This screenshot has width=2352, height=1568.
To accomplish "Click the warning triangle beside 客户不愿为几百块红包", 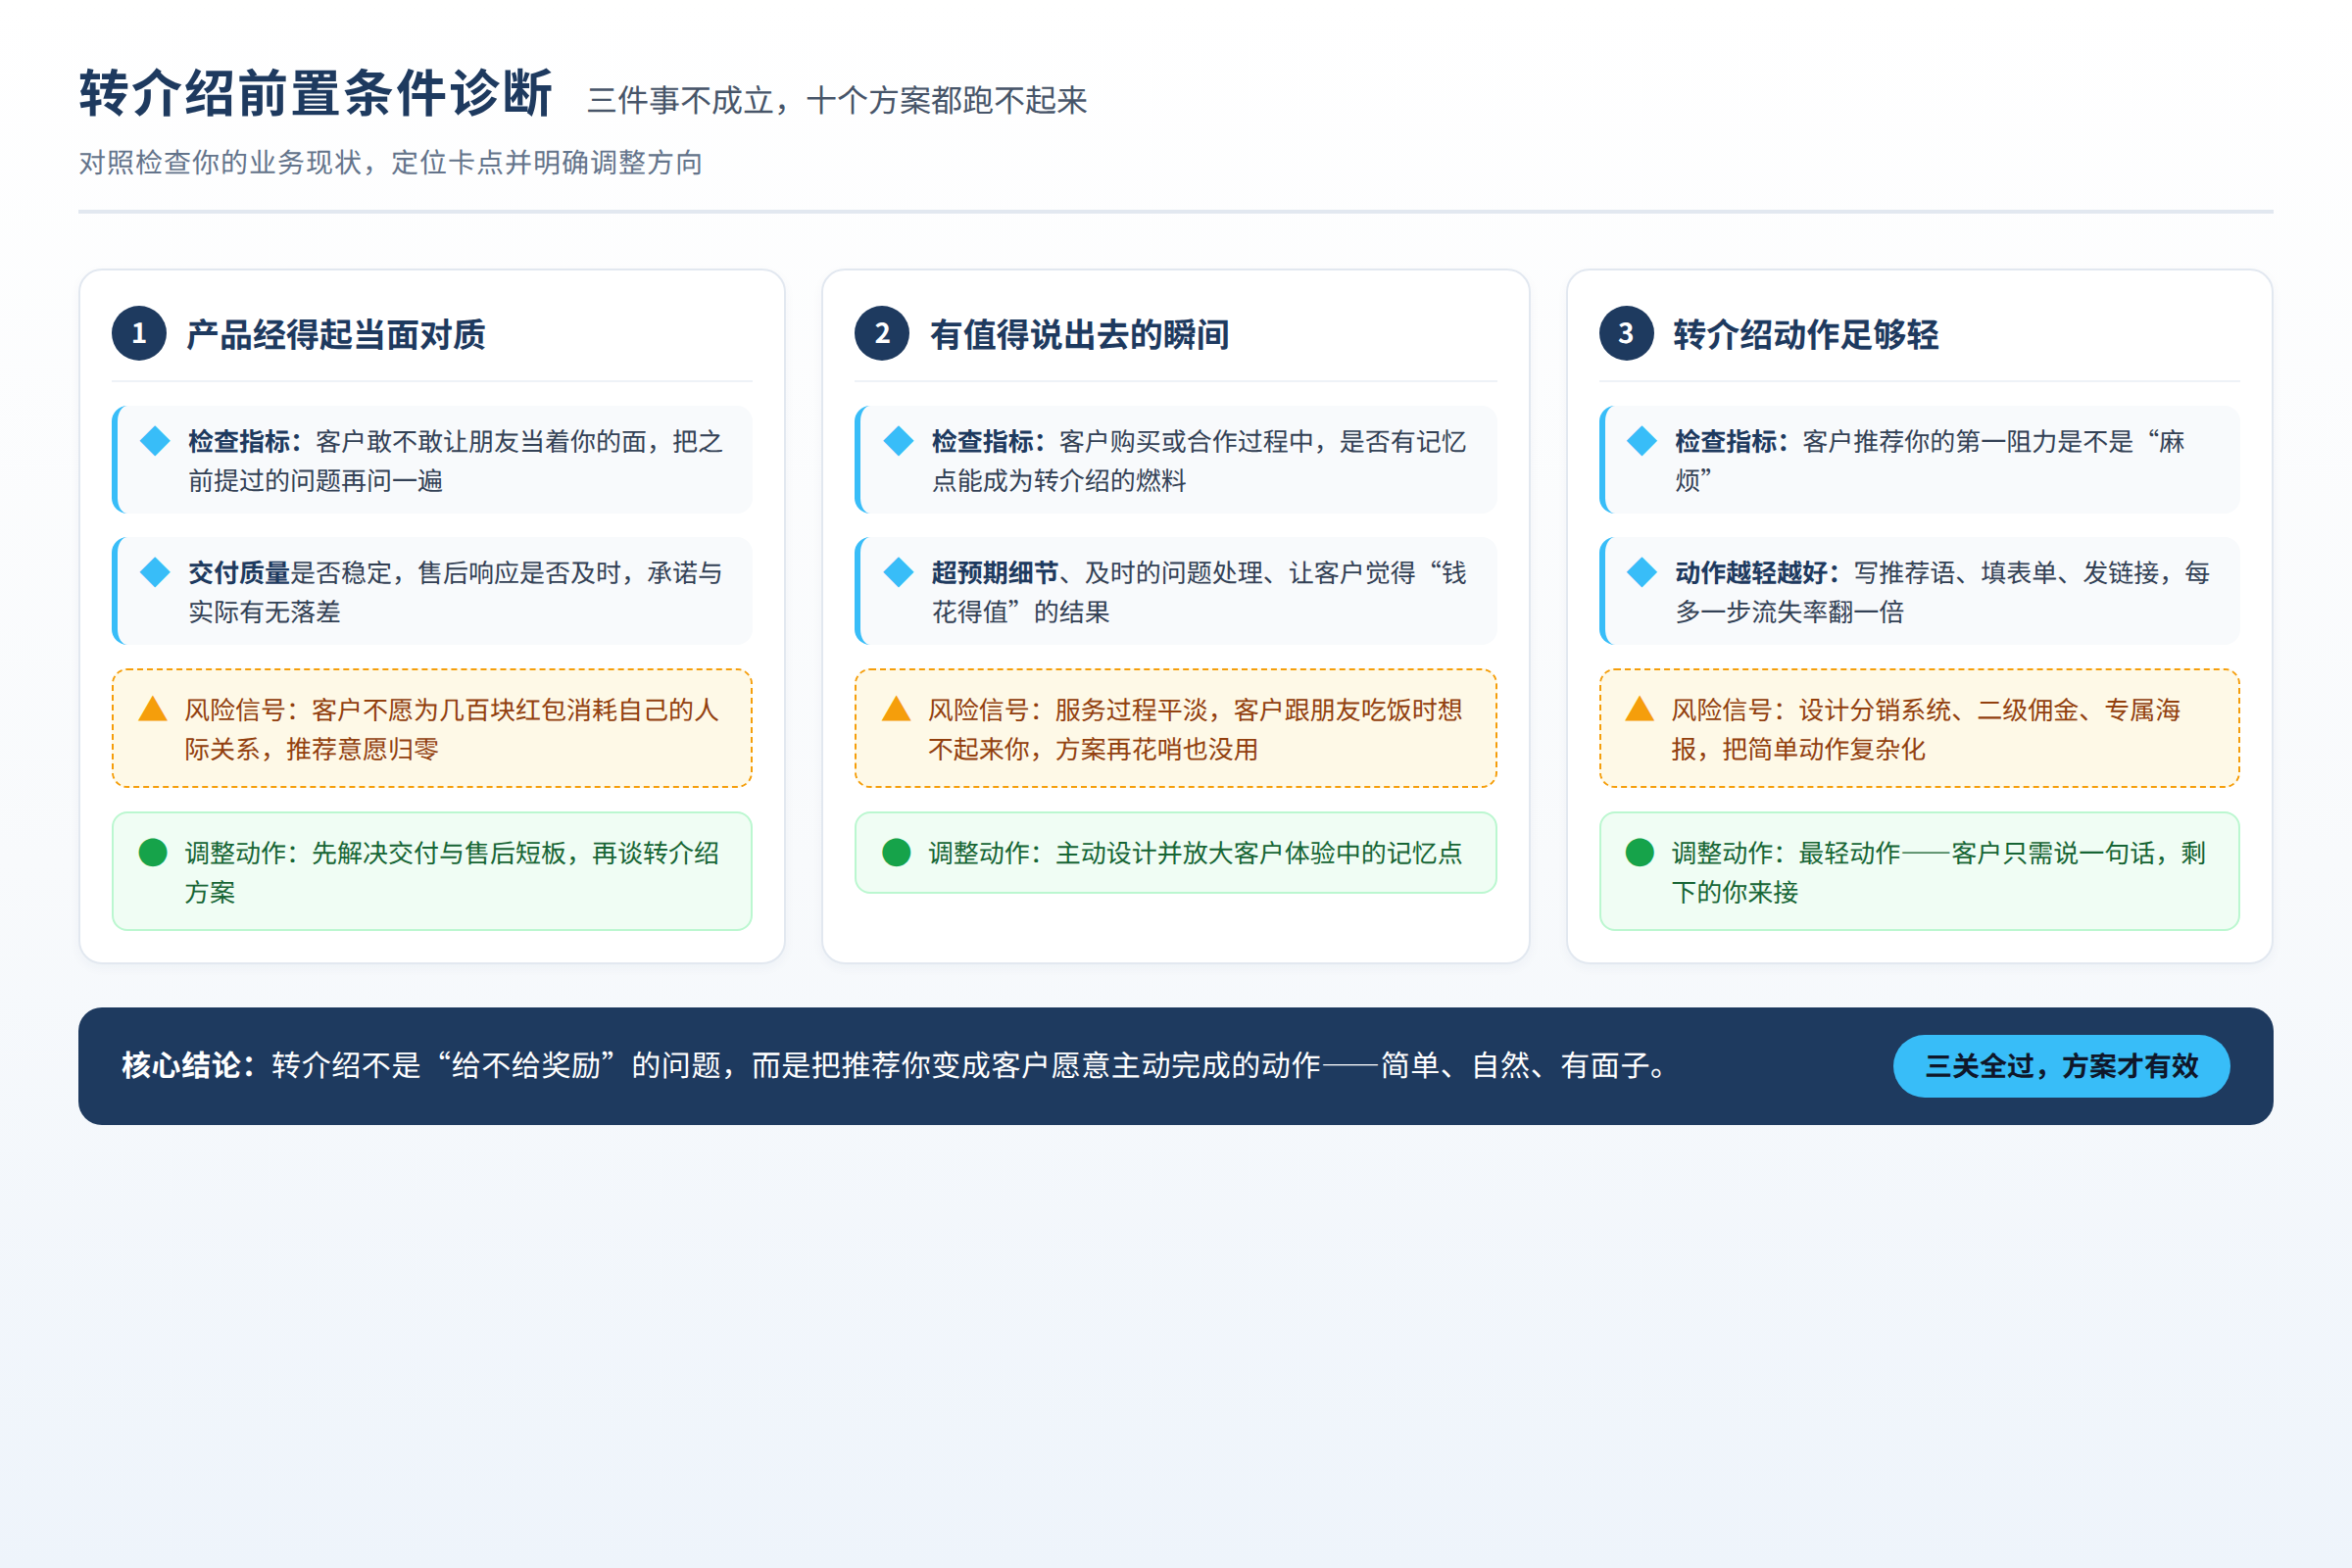I will click(x=153, y=709).
